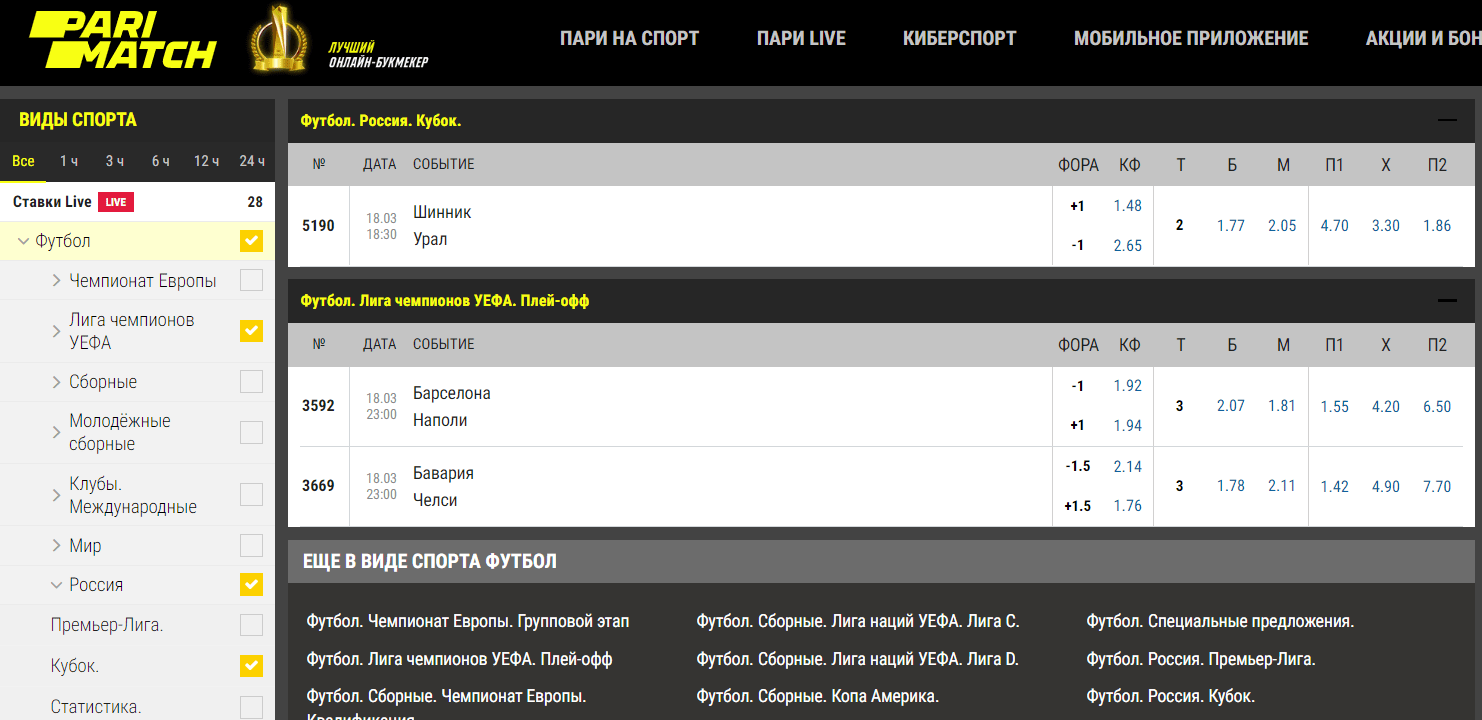Click the Бавария team name

click(x=443, y=473)
